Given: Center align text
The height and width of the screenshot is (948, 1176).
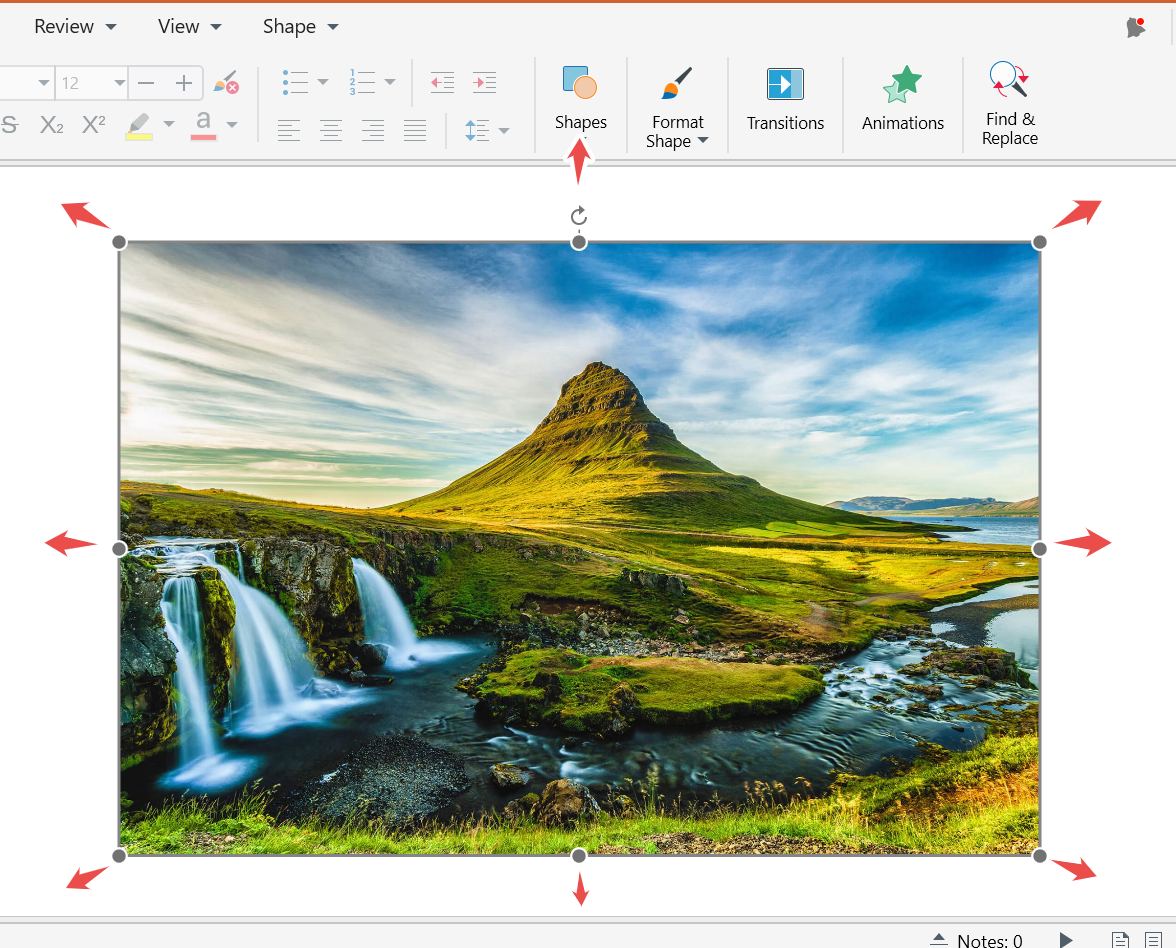Looking at the screenshot, I should click(x=331, y=130).
